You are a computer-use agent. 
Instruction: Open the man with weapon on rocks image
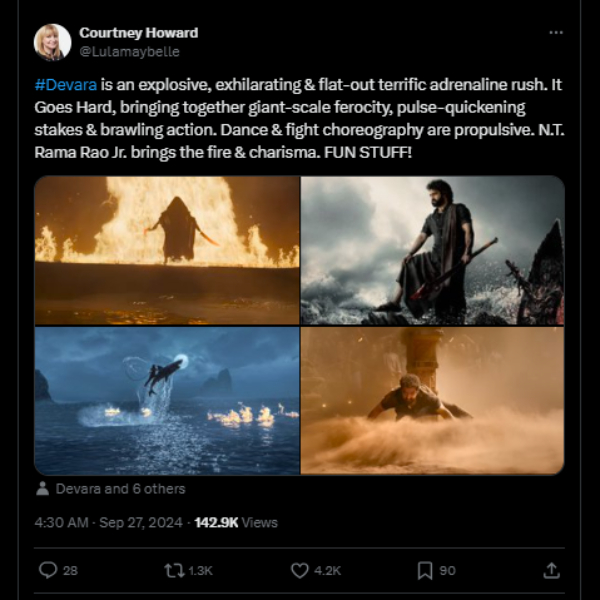click(432, 250)
